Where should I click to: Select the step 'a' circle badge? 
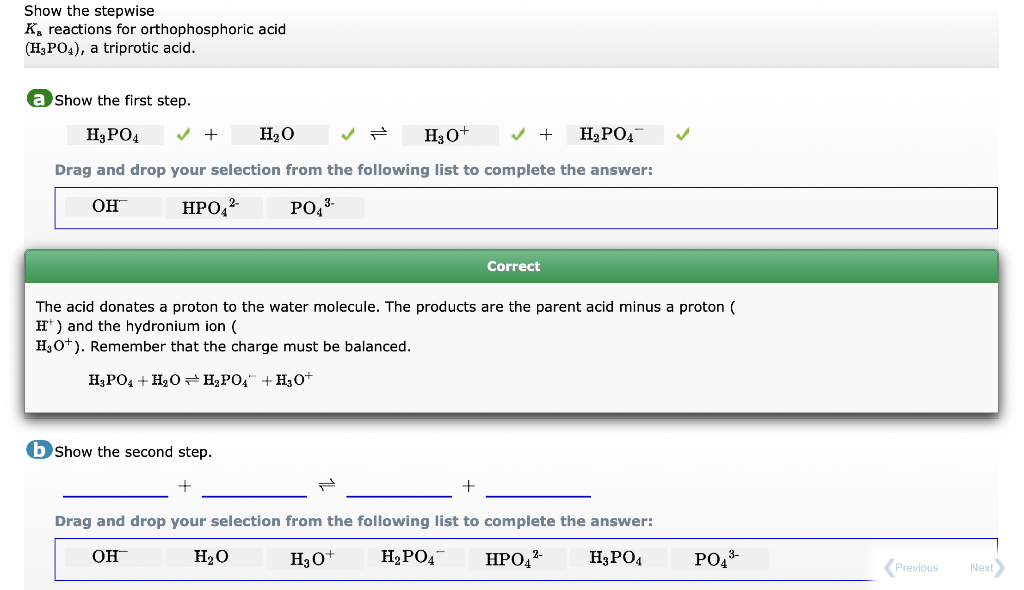tap(38, 100)
